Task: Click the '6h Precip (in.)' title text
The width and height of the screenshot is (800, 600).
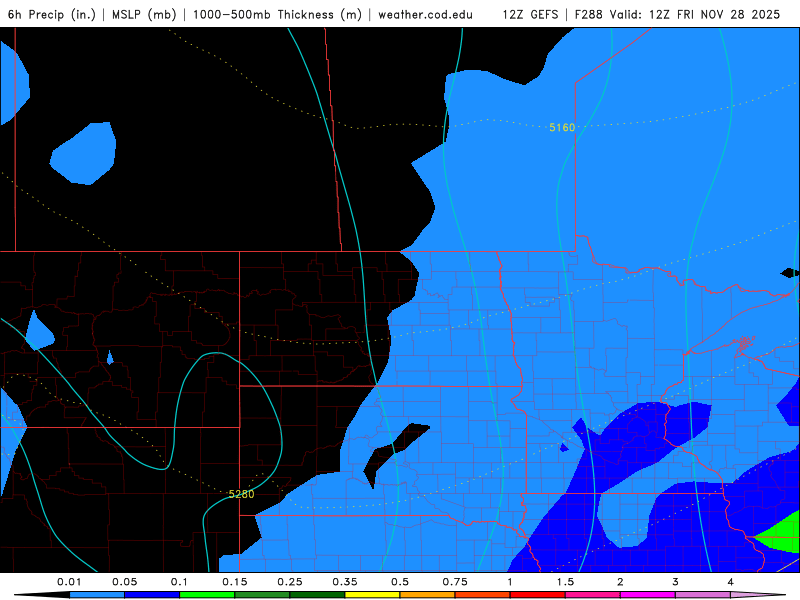Action: pos(52,14)
